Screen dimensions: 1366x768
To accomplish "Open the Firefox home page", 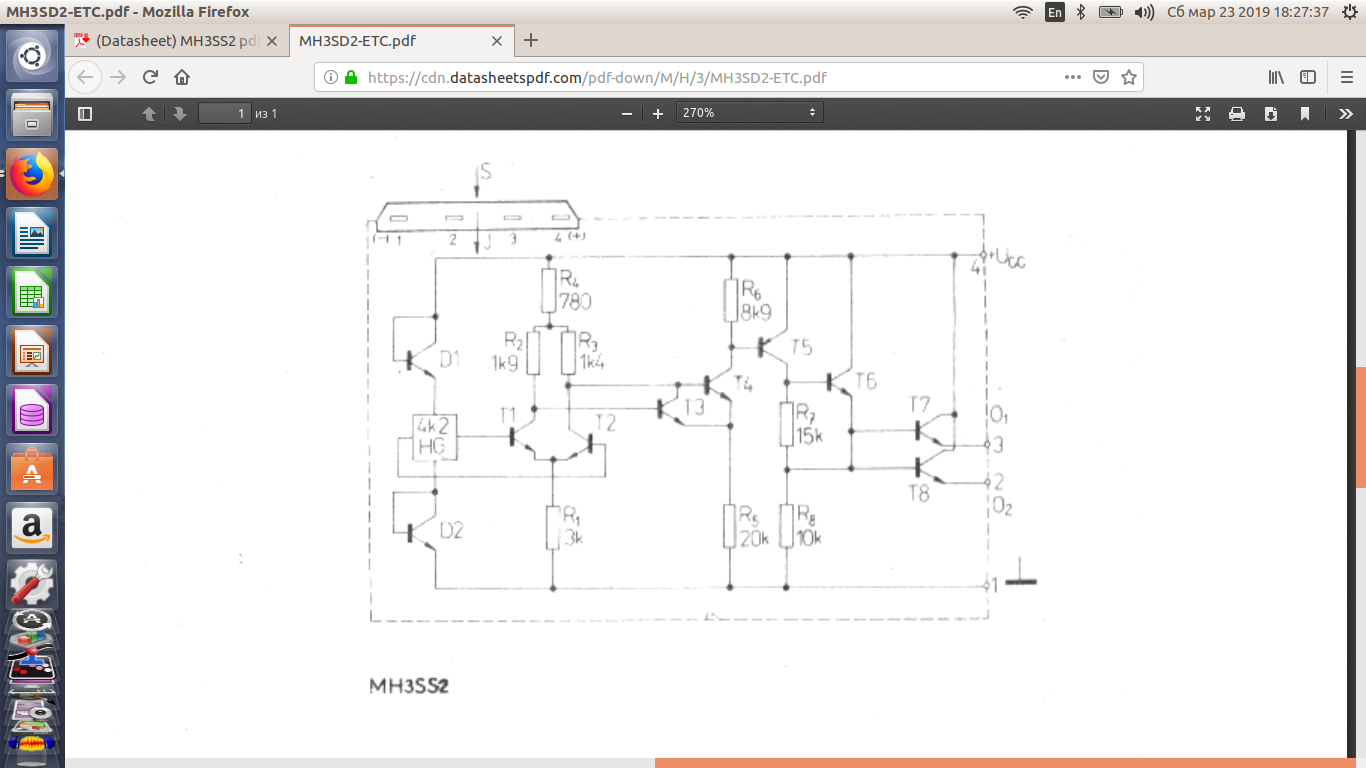I will pyautogui.click(x=182, y=77).
